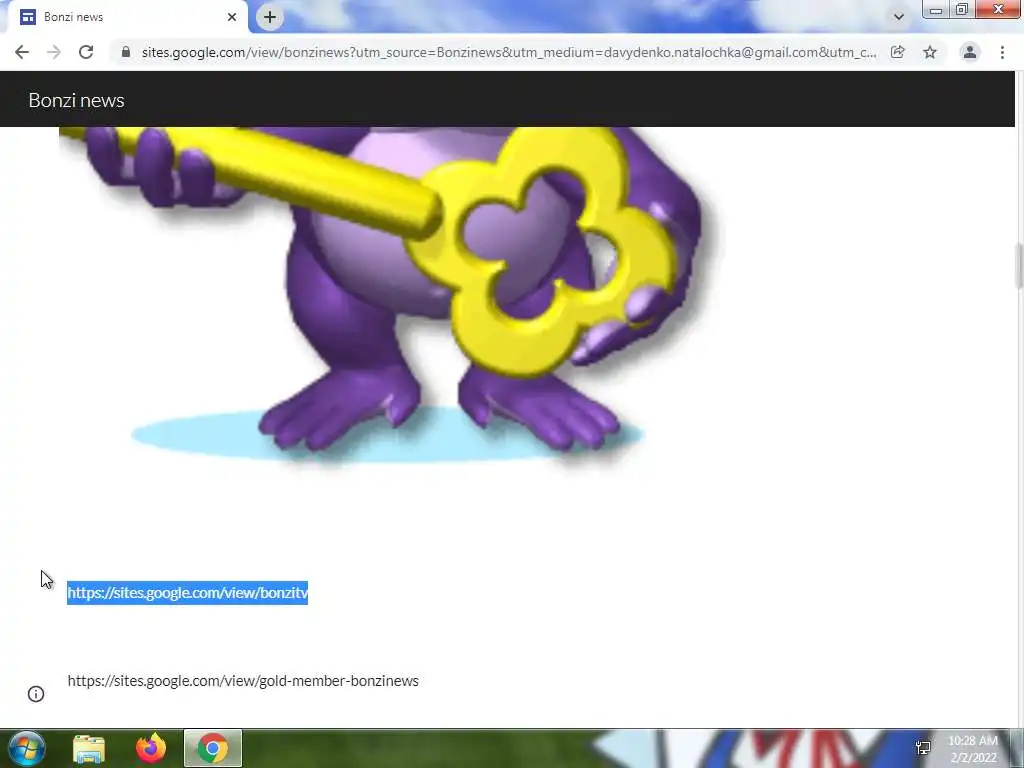Open the Chrome three-dot menu
Screen dimensions: 1024x768
(x=1002, y=52)
